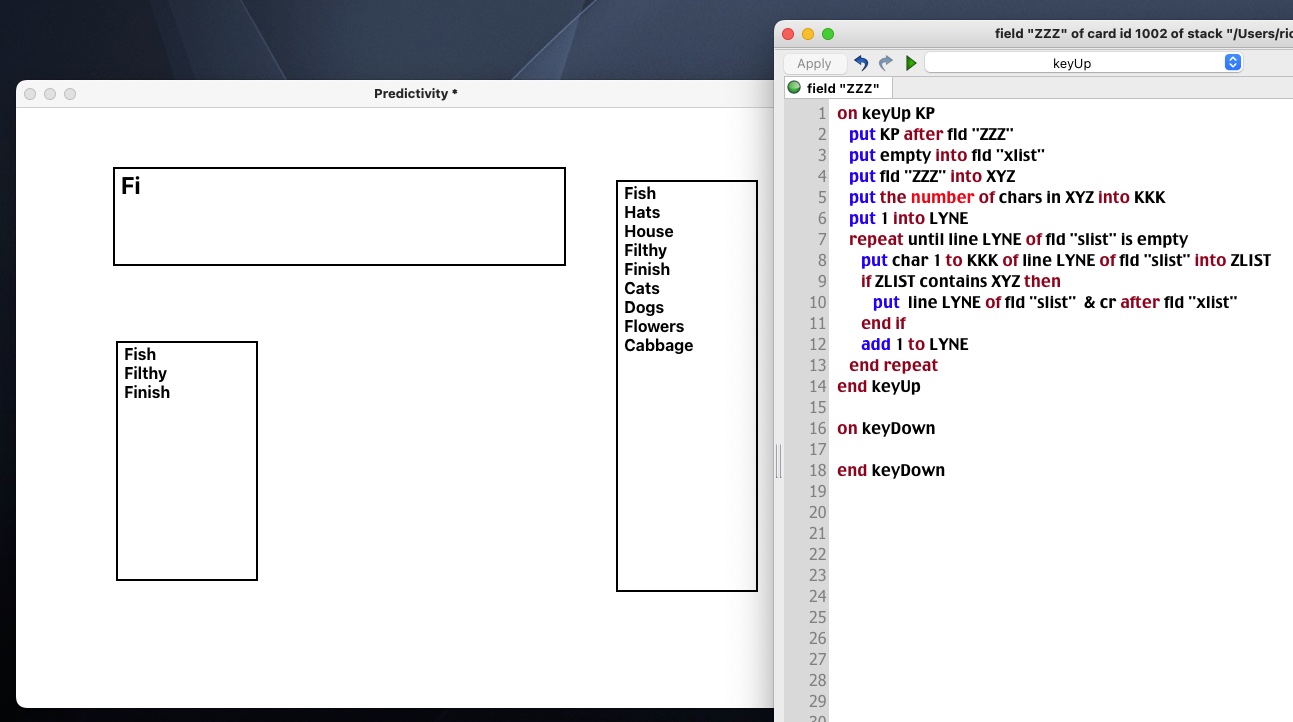
Task: Click "Flowers" in the source word list
Action: [654, 326]
